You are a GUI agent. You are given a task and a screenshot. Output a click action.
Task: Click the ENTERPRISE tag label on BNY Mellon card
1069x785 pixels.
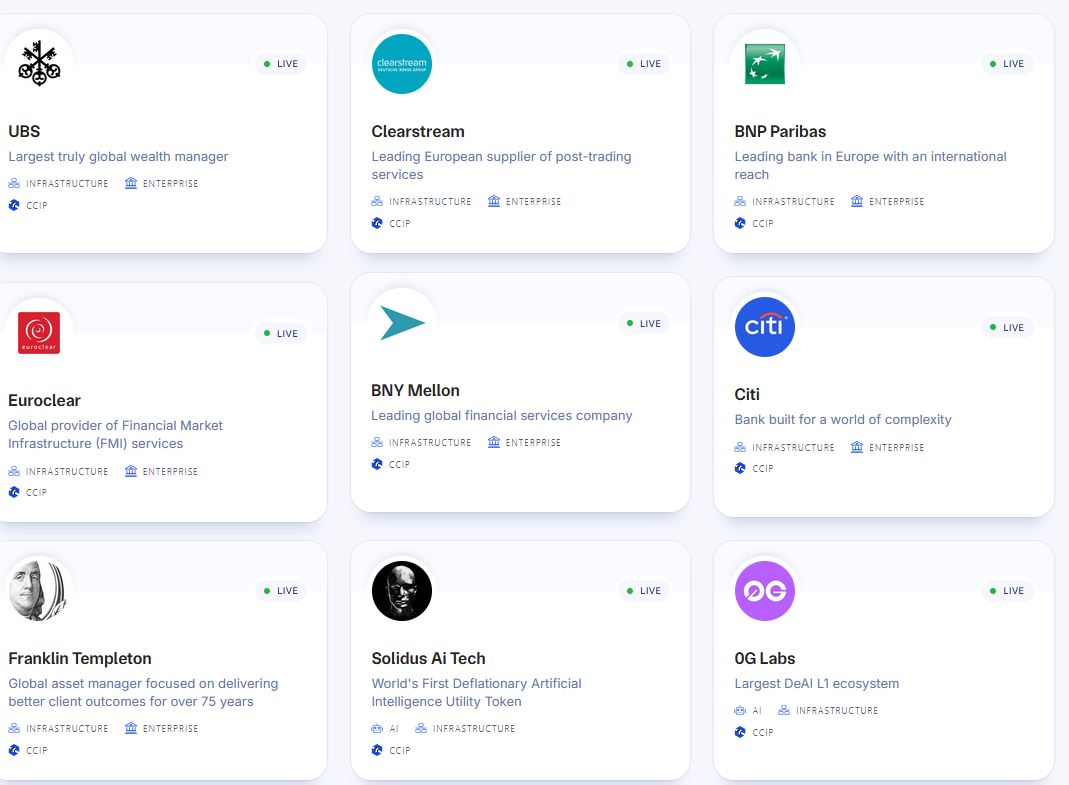click(533, 443)
